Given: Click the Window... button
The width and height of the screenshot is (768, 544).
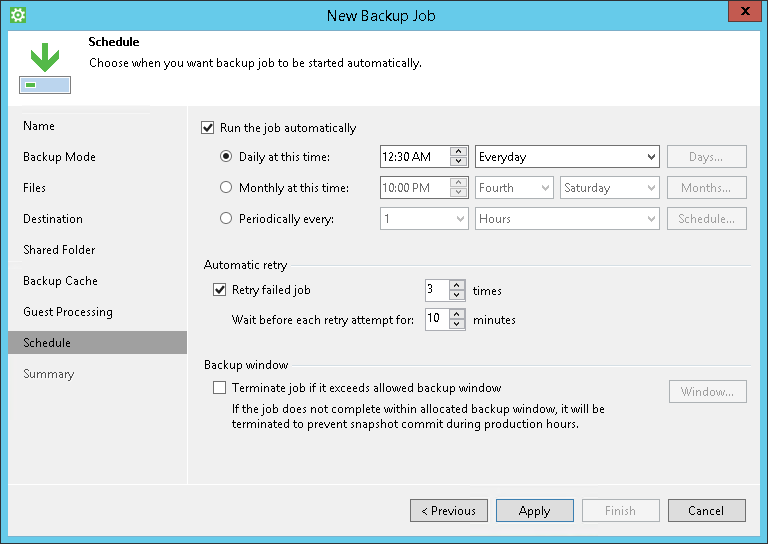Looking at the screenshot, I should pyautogui.click(x=708, y=391).
